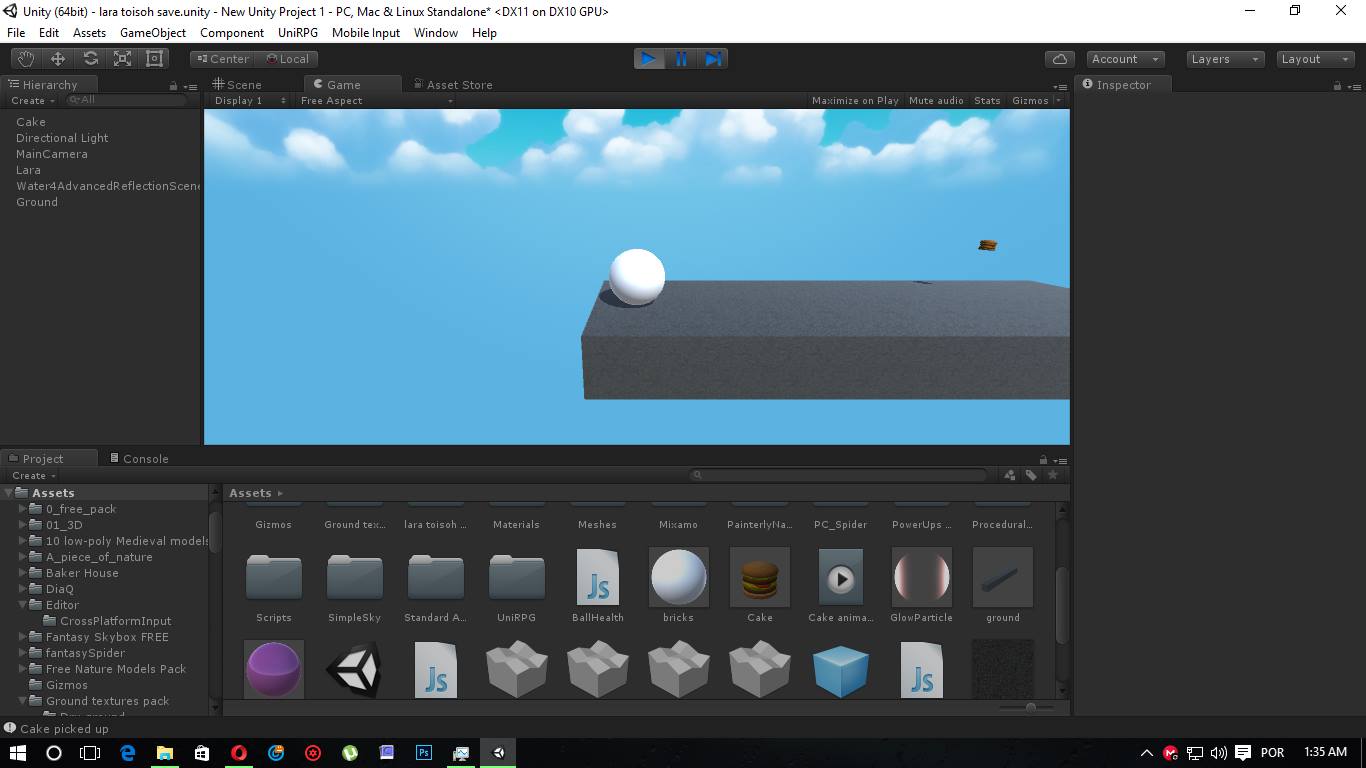Select Cake in Hierarchy
Screen dimensions: 1366x768
pyautogui.click(x=31, y=122)
